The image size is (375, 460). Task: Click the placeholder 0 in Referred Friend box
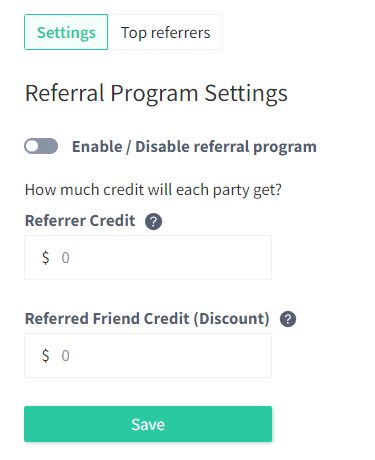[x=65, y=356]
